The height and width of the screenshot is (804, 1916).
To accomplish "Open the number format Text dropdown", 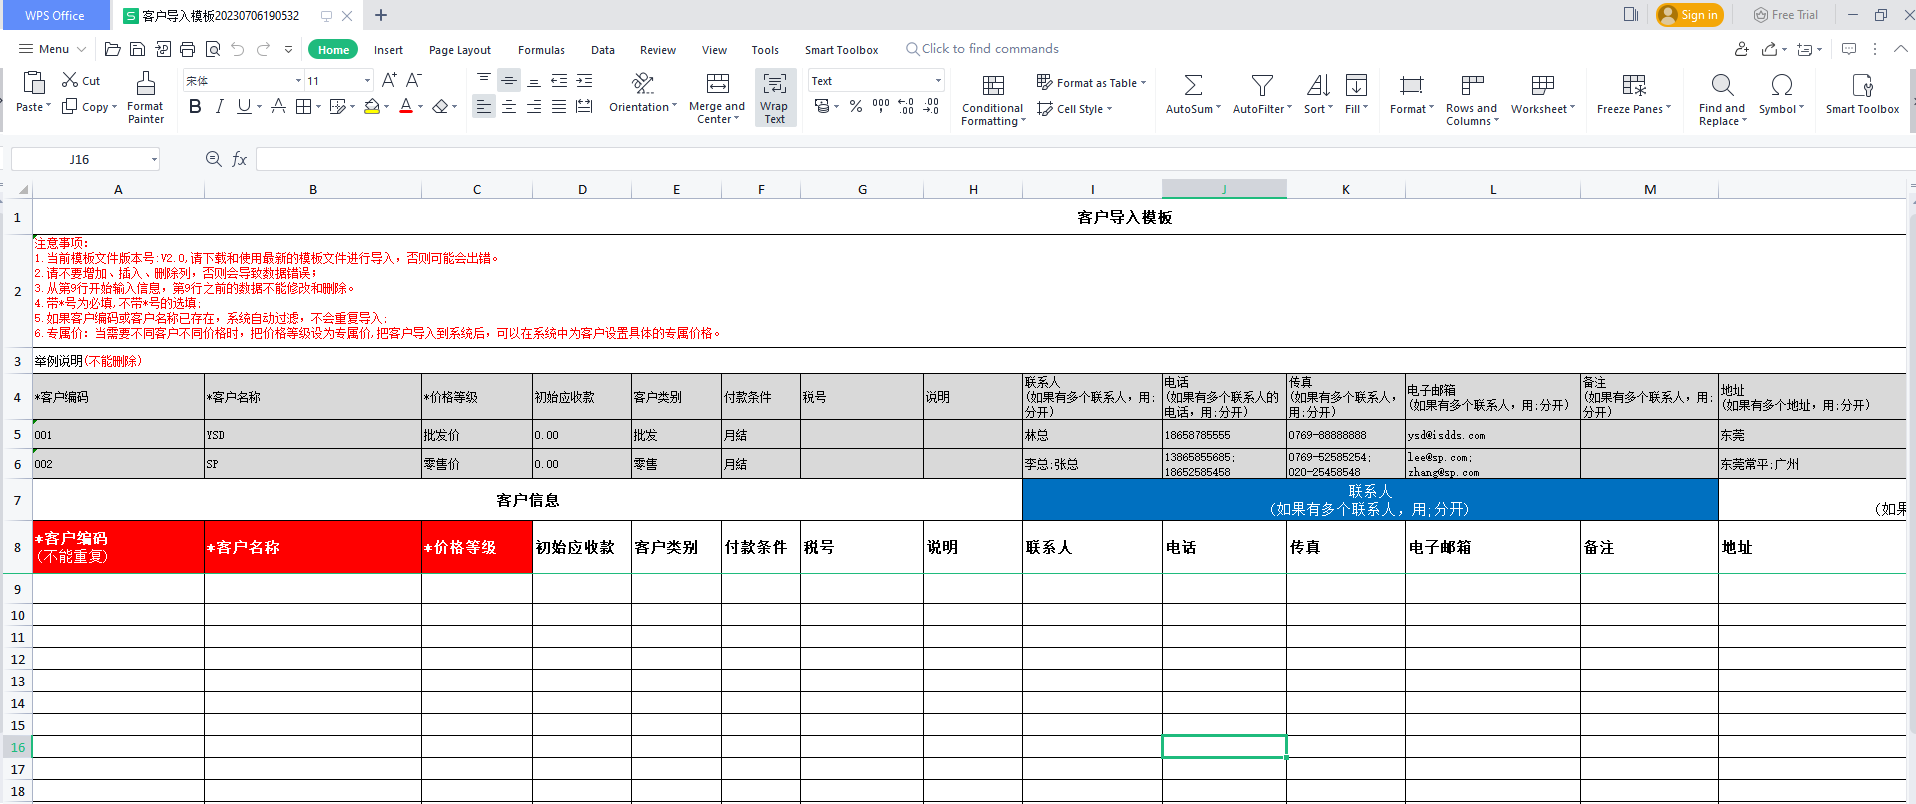I will [x=938, y=81].
